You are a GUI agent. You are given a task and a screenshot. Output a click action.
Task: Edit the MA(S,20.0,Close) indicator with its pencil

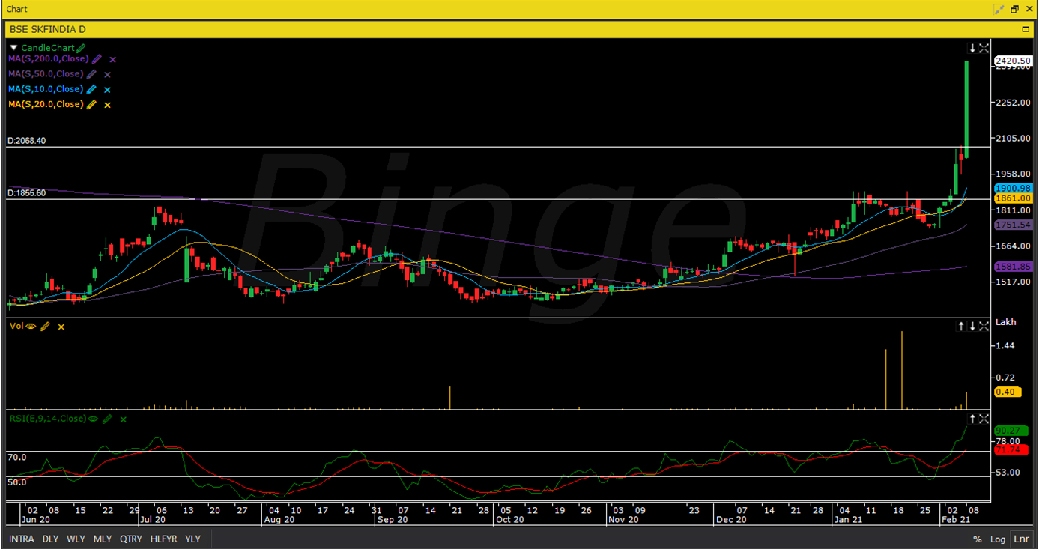point(92,105)
